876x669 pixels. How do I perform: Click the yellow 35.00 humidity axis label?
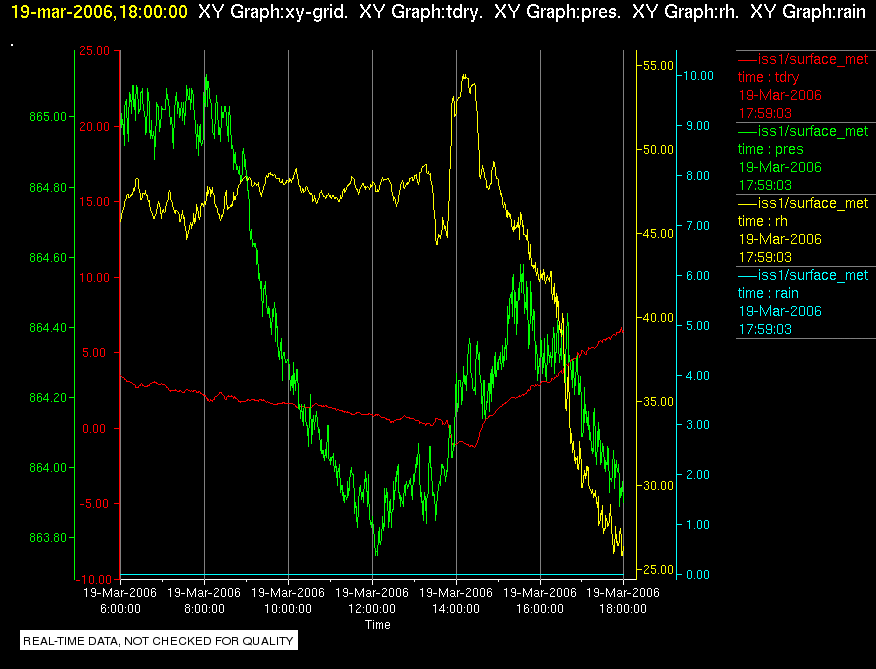659,401
